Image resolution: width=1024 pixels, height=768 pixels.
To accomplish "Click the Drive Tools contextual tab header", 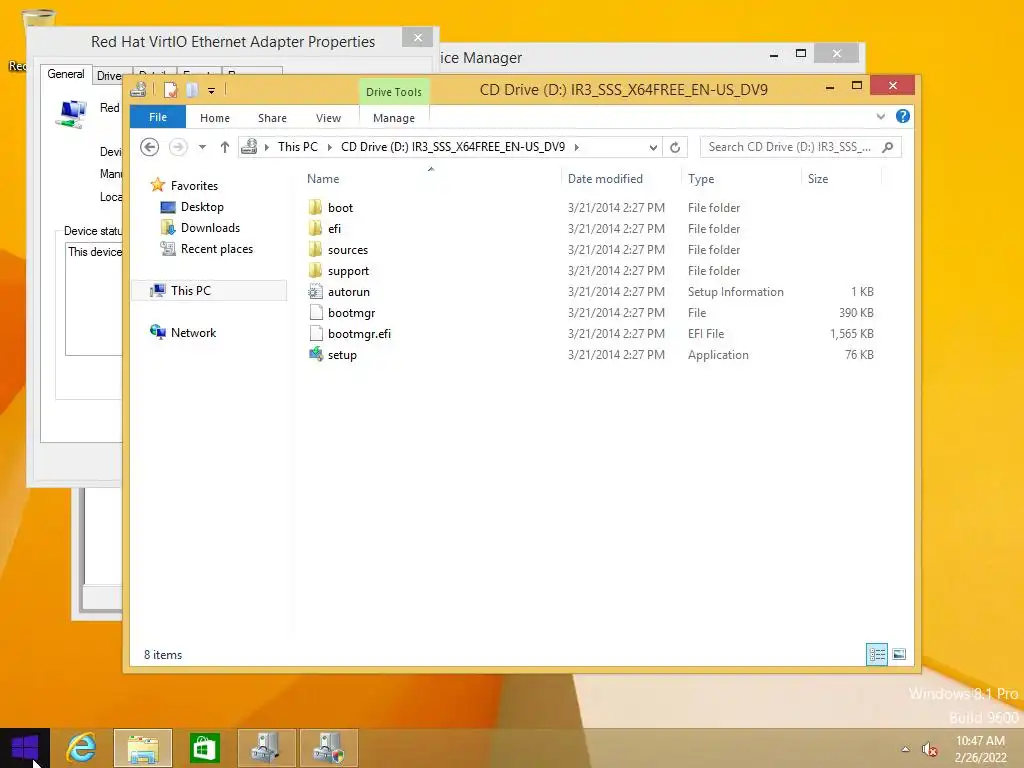I will click(x=394, y=92).
